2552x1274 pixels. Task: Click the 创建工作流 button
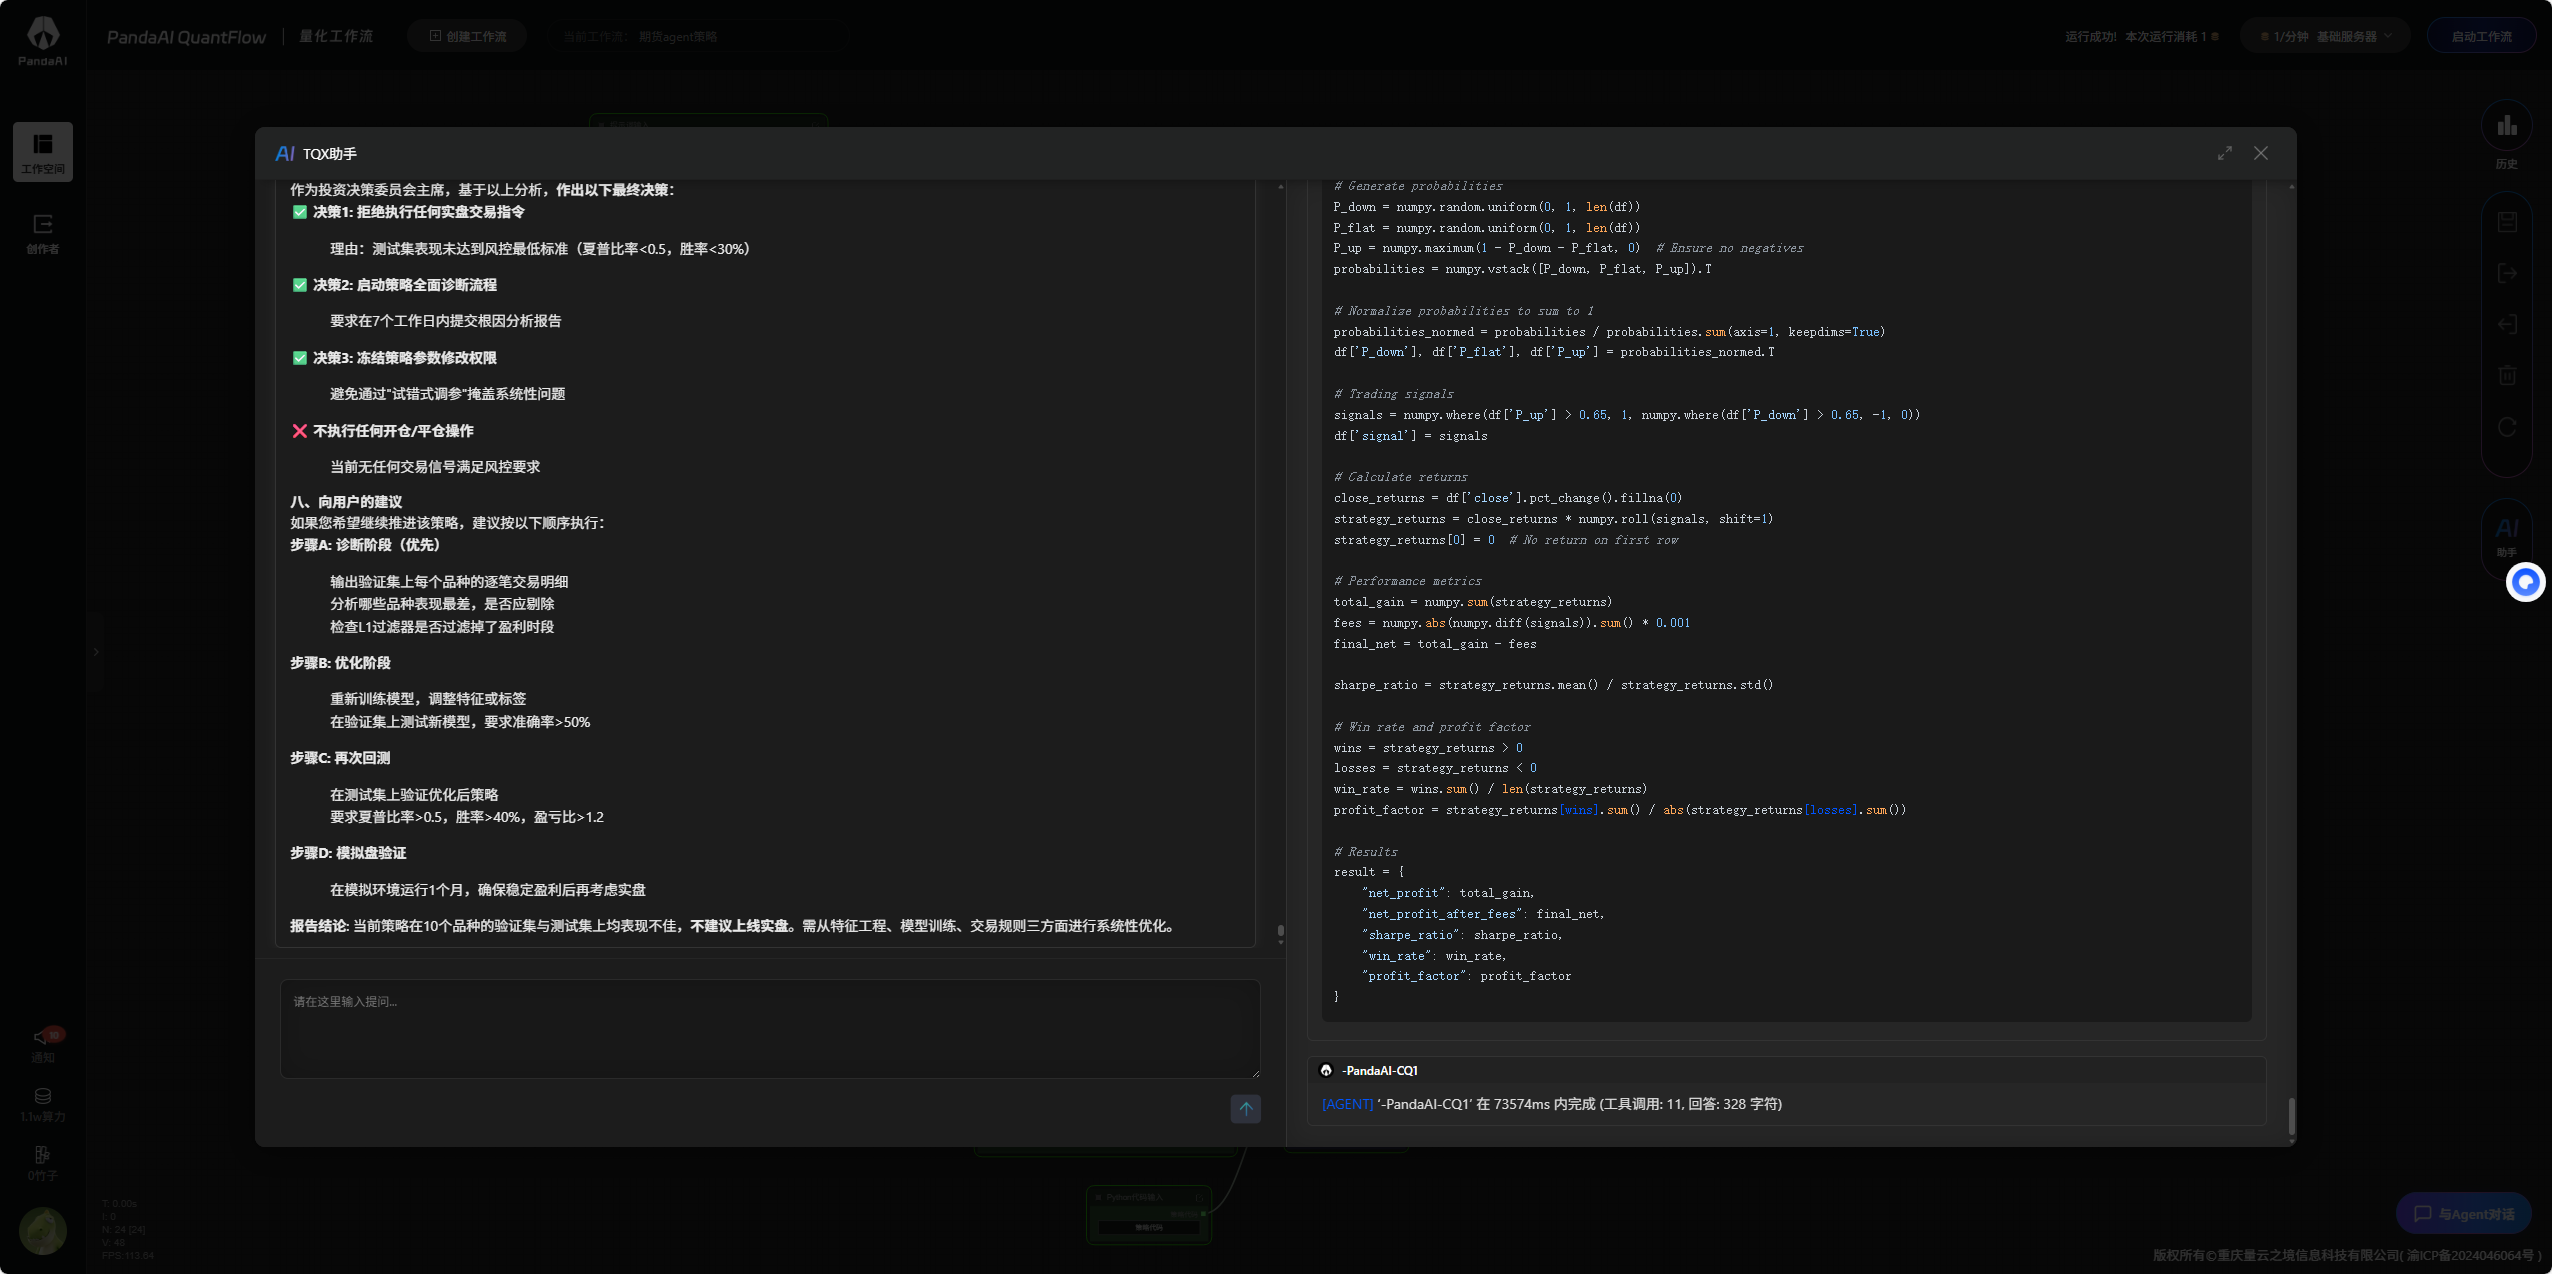466,35
